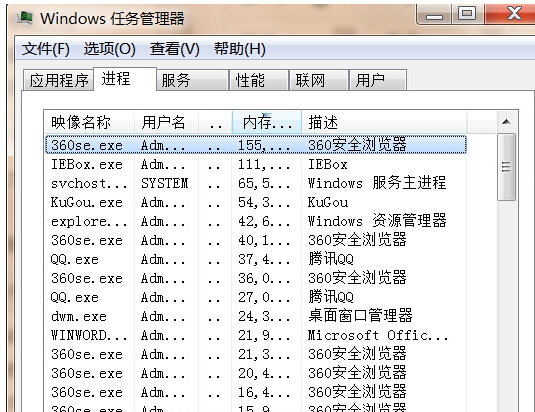Select the explorer Windows 资源管理器 row
Screen dimensions: 535x412
point(256,221)
